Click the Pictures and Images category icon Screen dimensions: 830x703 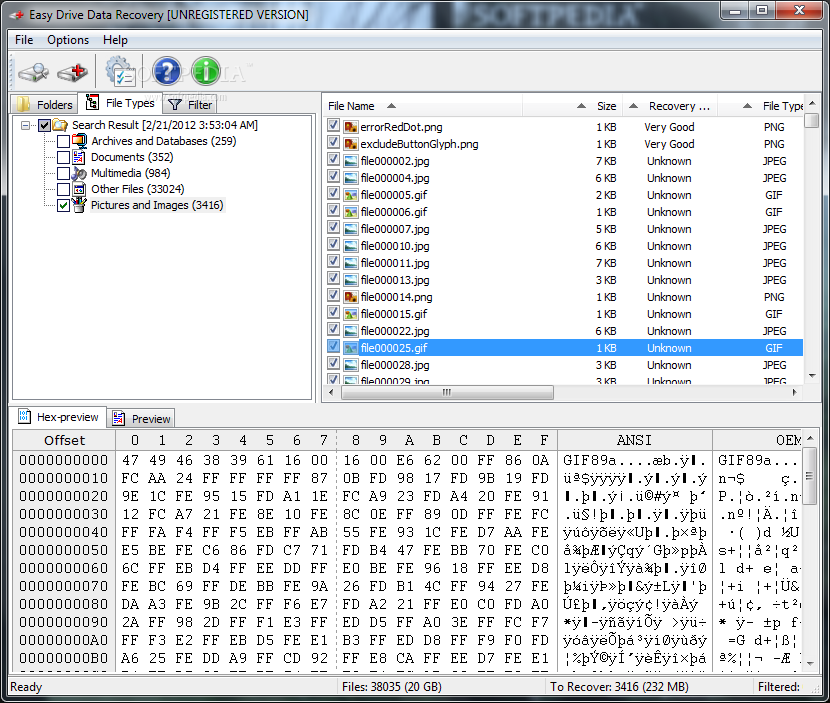pyautogui.click(x=79, y=205)
